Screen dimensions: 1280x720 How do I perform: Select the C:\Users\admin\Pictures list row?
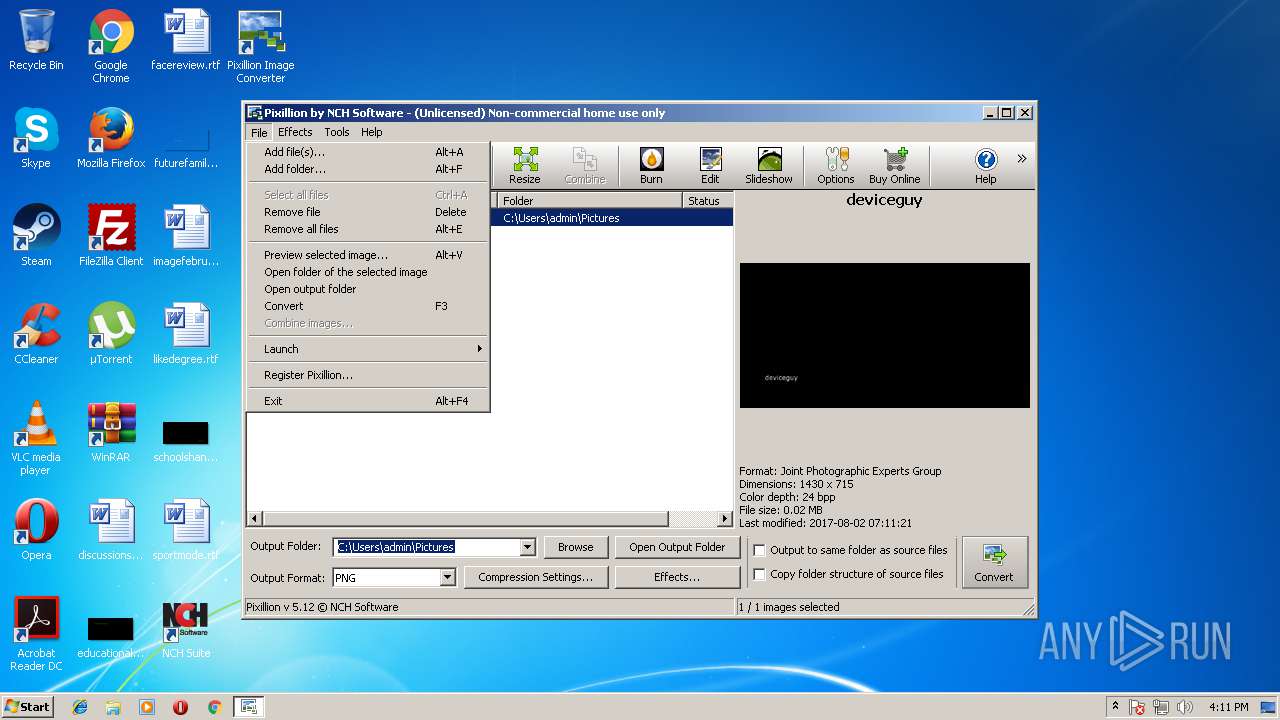tap(612, 218)
